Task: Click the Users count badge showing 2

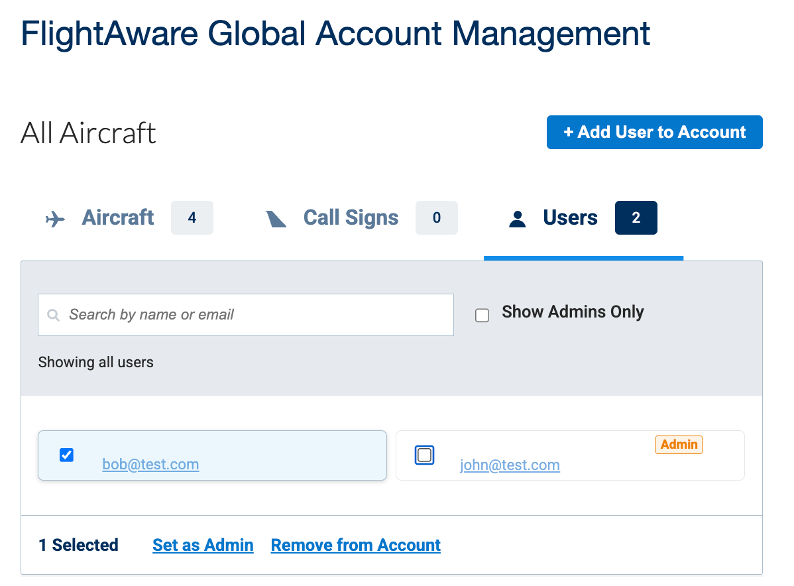Action: (636, 218)
